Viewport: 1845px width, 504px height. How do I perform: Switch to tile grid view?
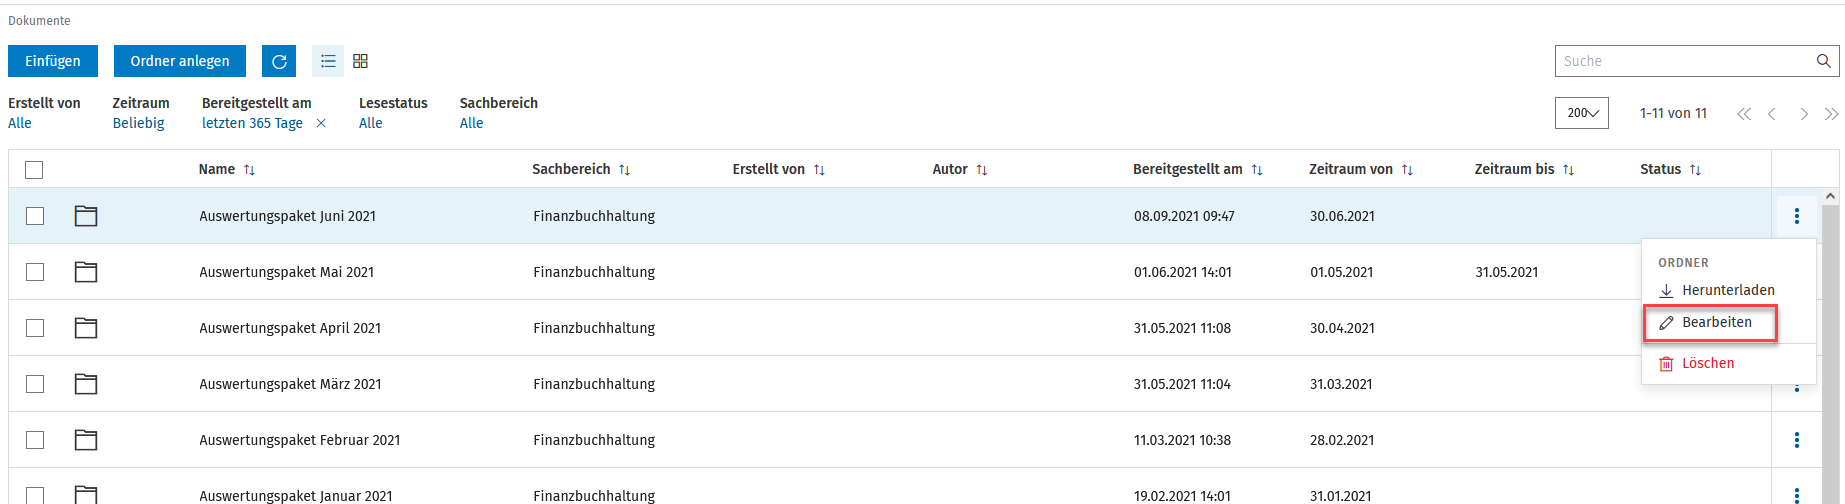point(361,61)
